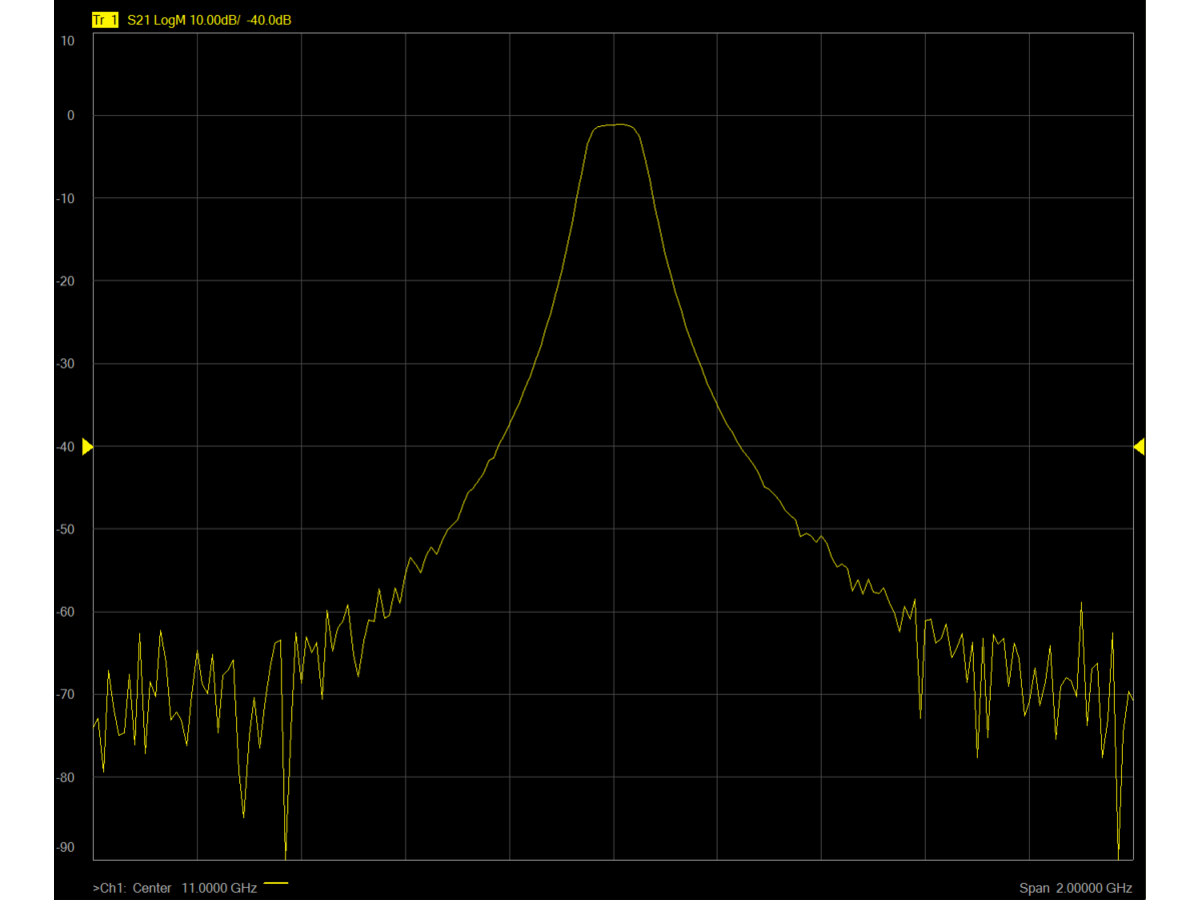Click the -90 y-axis label at bottom

click(x=66, y=847)
